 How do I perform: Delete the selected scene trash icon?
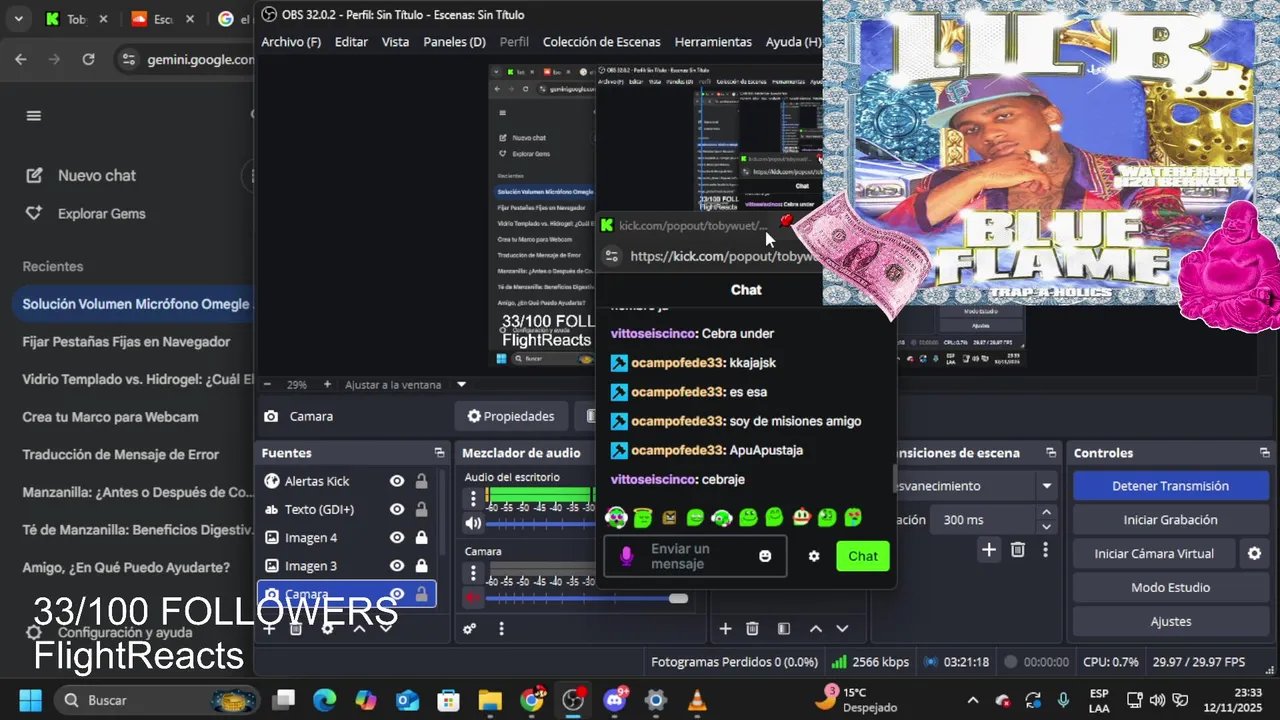tap(752, 629)
